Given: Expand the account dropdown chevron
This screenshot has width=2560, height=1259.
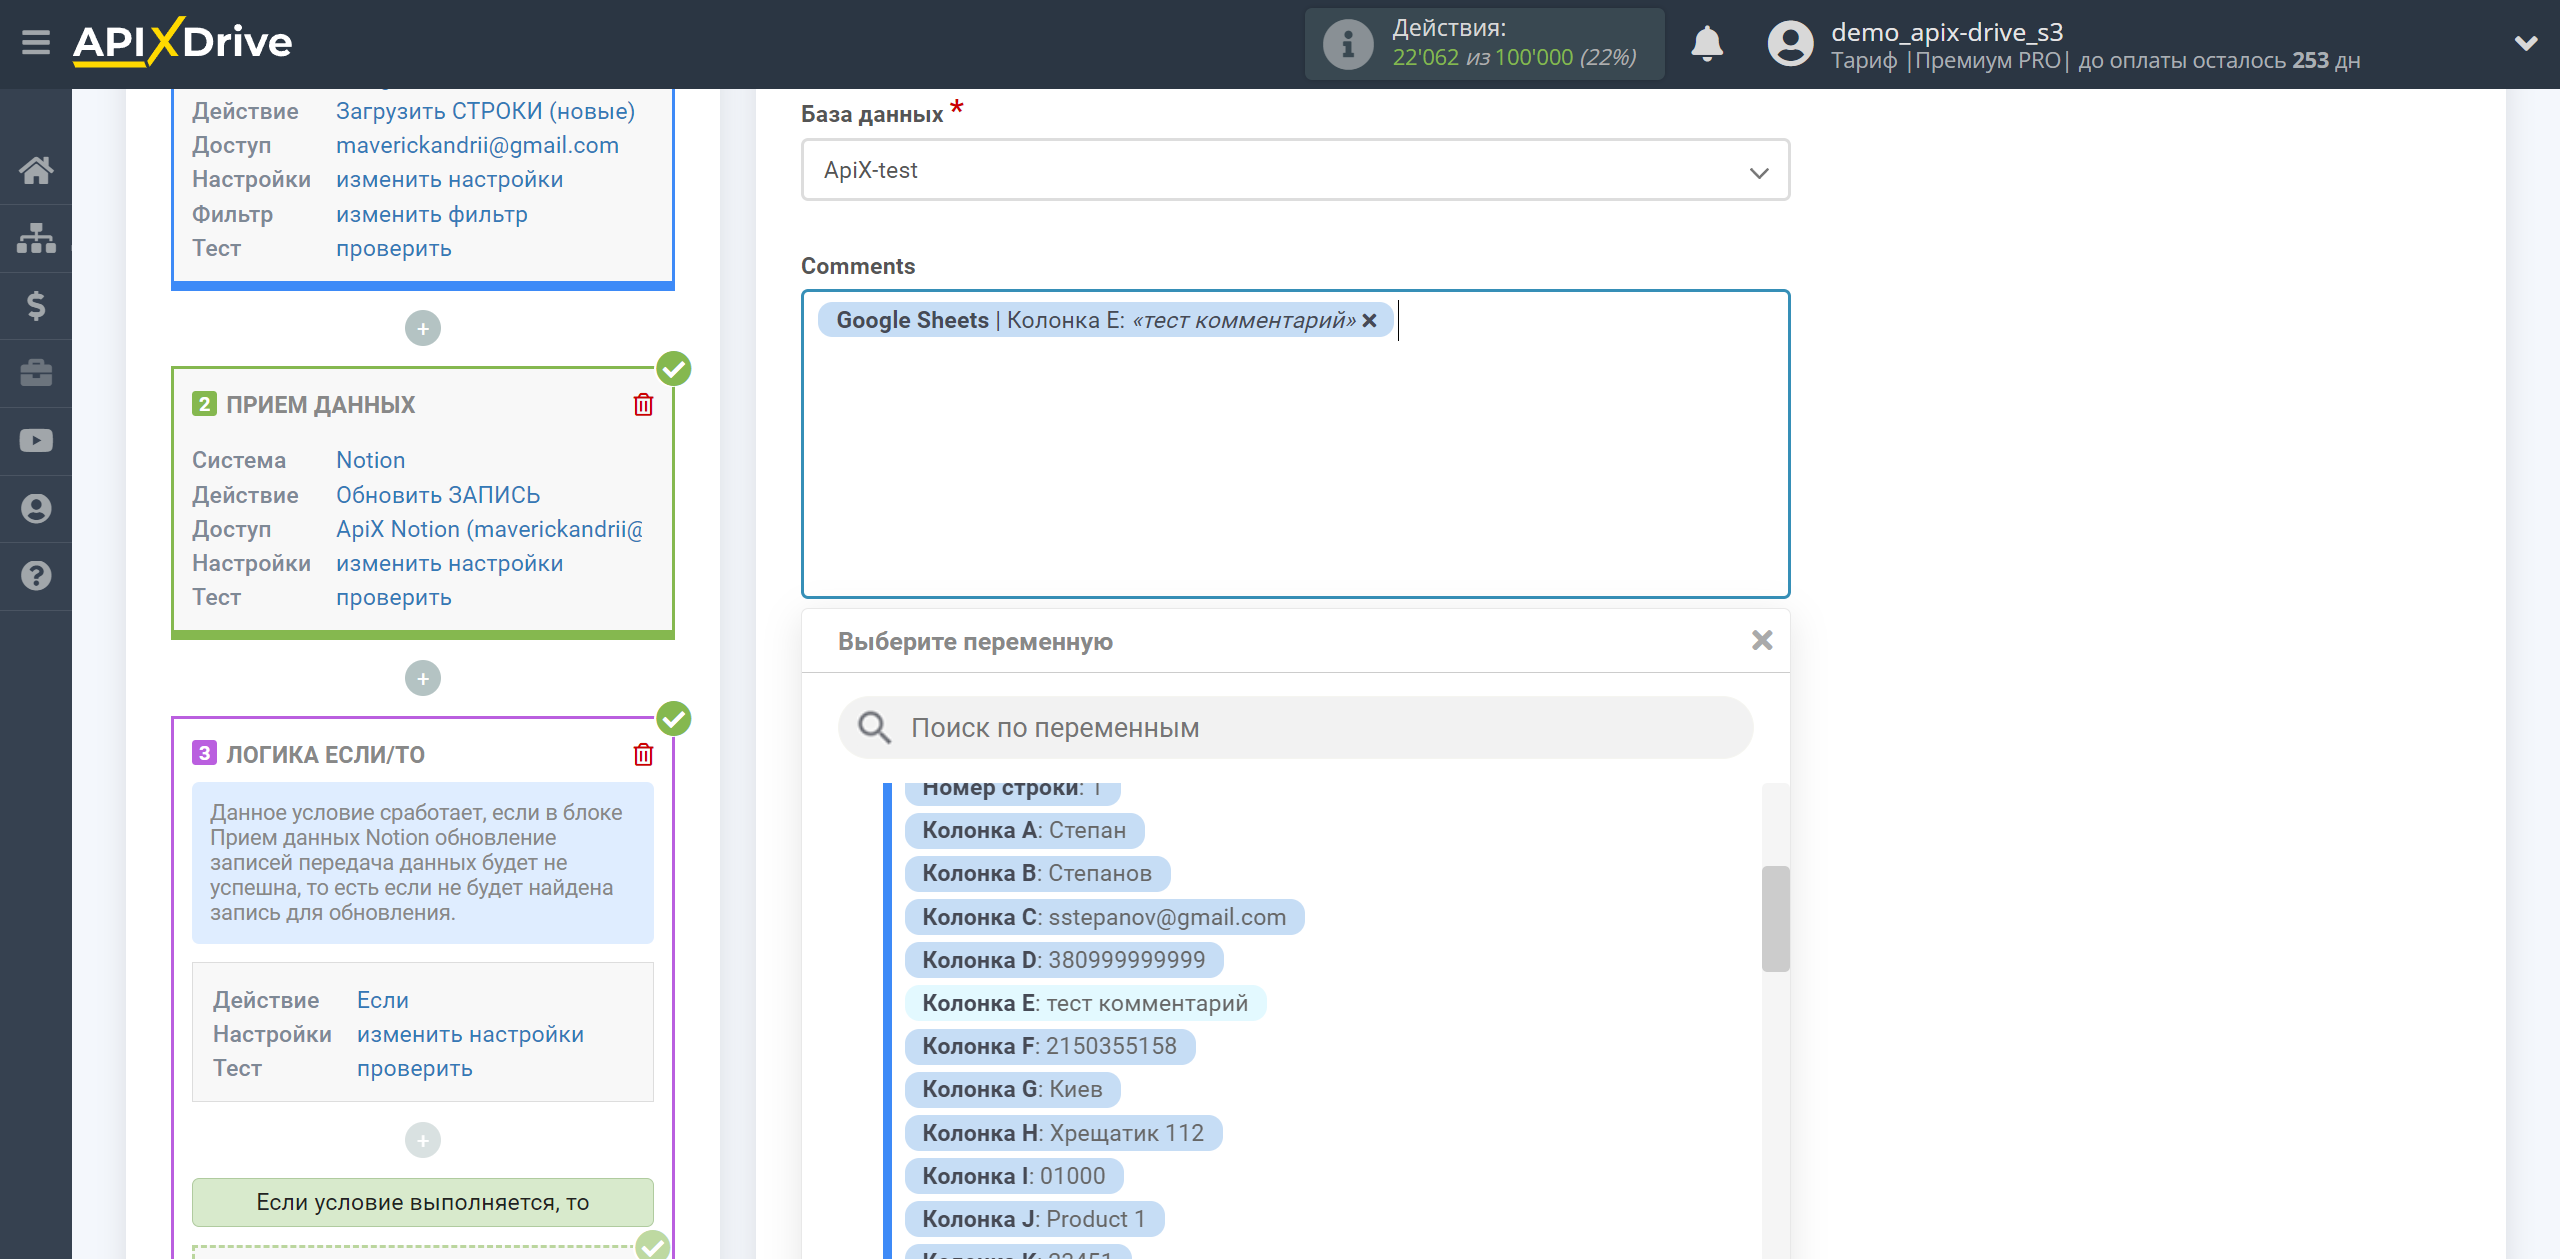Looking at the screenshot, I should pyautogui.click(x=2526, y=43).
